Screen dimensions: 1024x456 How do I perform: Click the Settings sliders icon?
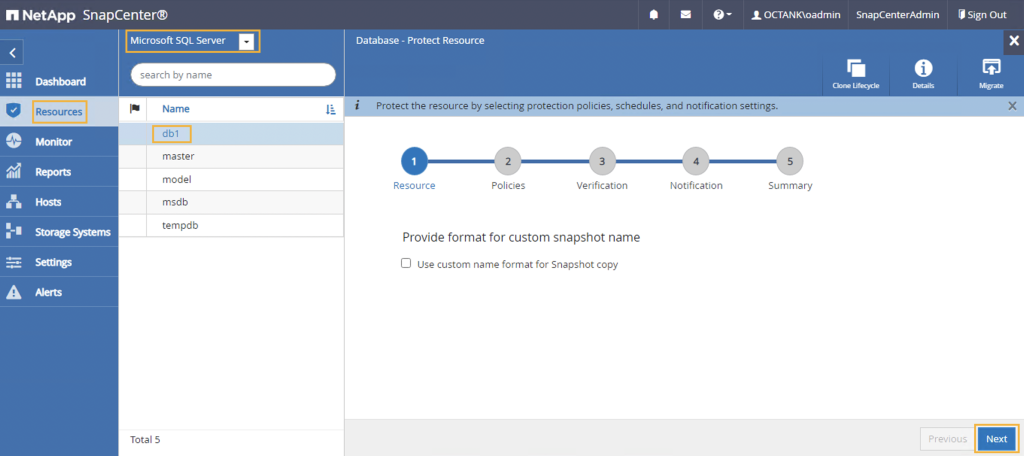pos(13,262)
